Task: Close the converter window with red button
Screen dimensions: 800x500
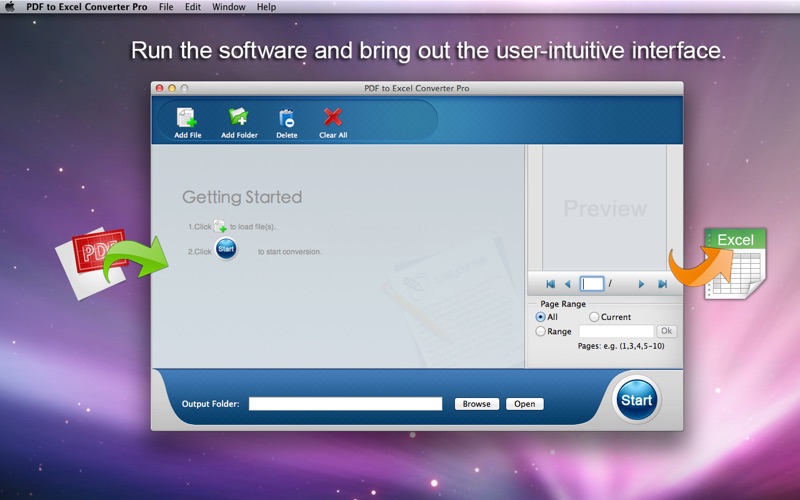Action: click(x=159, y=88)
